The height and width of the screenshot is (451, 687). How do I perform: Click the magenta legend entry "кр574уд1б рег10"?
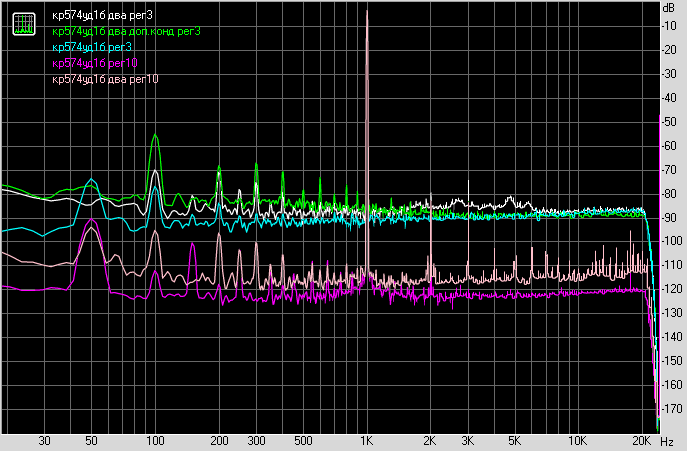[x=95, y=63]
